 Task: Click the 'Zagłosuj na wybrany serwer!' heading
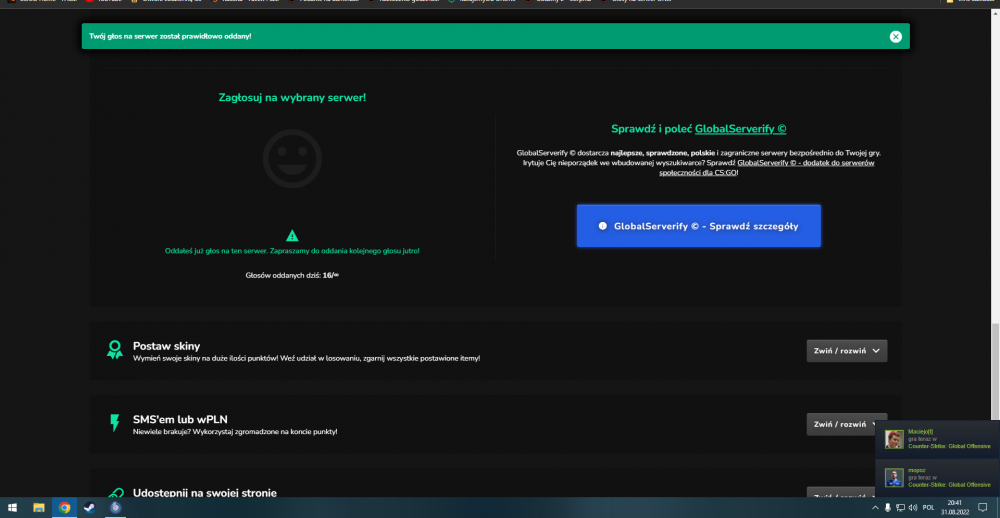pyautogui.click(x=292, y=98)
